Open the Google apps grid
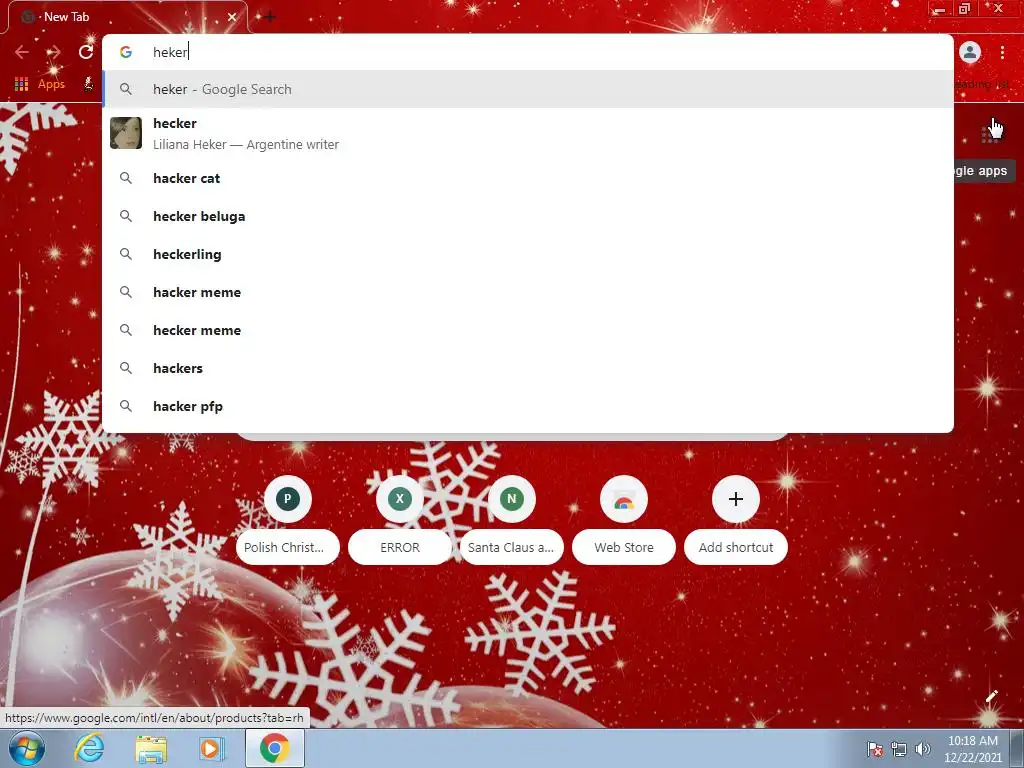This screenshot has width=1024, height=768. [x=991, y=133]
